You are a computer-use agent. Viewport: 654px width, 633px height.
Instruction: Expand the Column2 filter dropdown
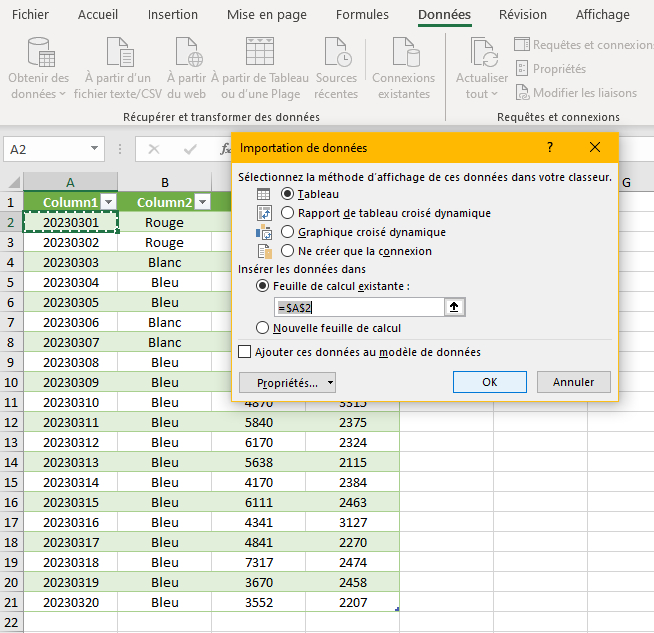[201, 202]
